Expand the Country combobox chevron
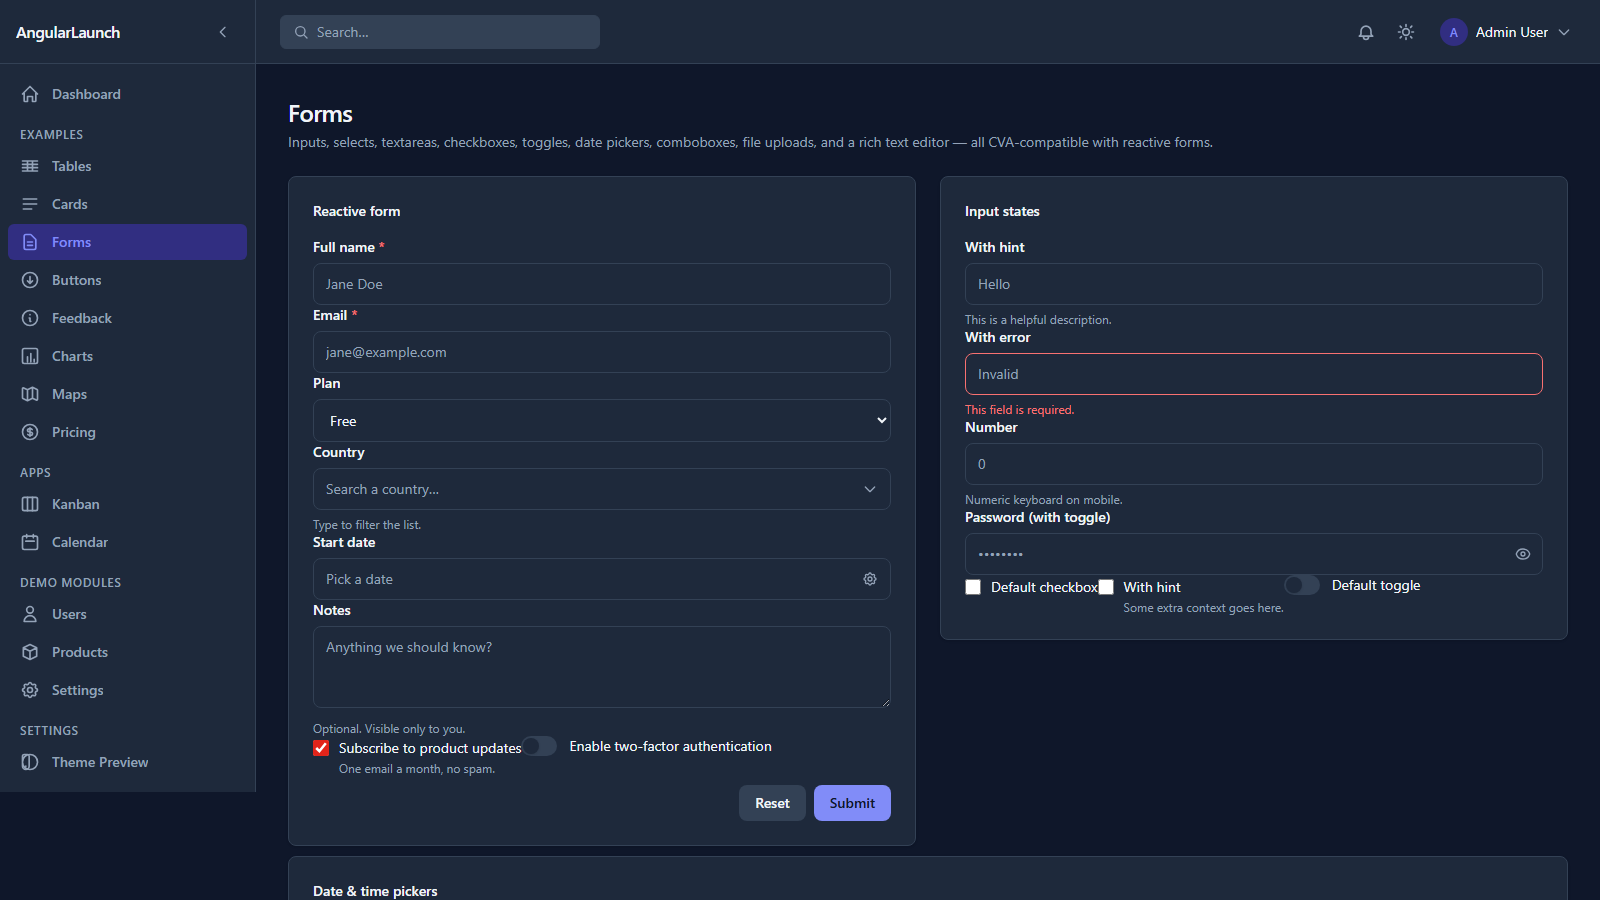Screen dimensions: 1600x900 870,489
